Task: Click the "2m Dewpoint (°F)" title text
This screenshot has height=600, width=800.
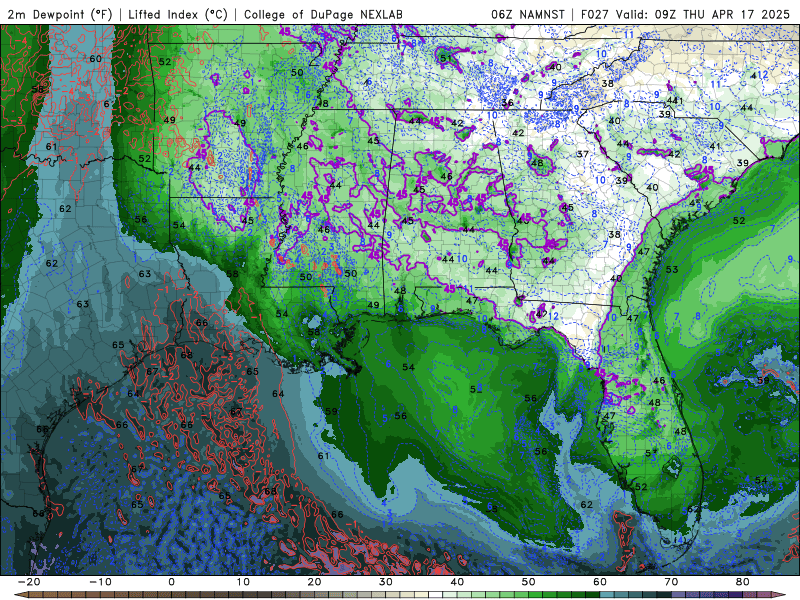Action: click(x=59, y=14)
